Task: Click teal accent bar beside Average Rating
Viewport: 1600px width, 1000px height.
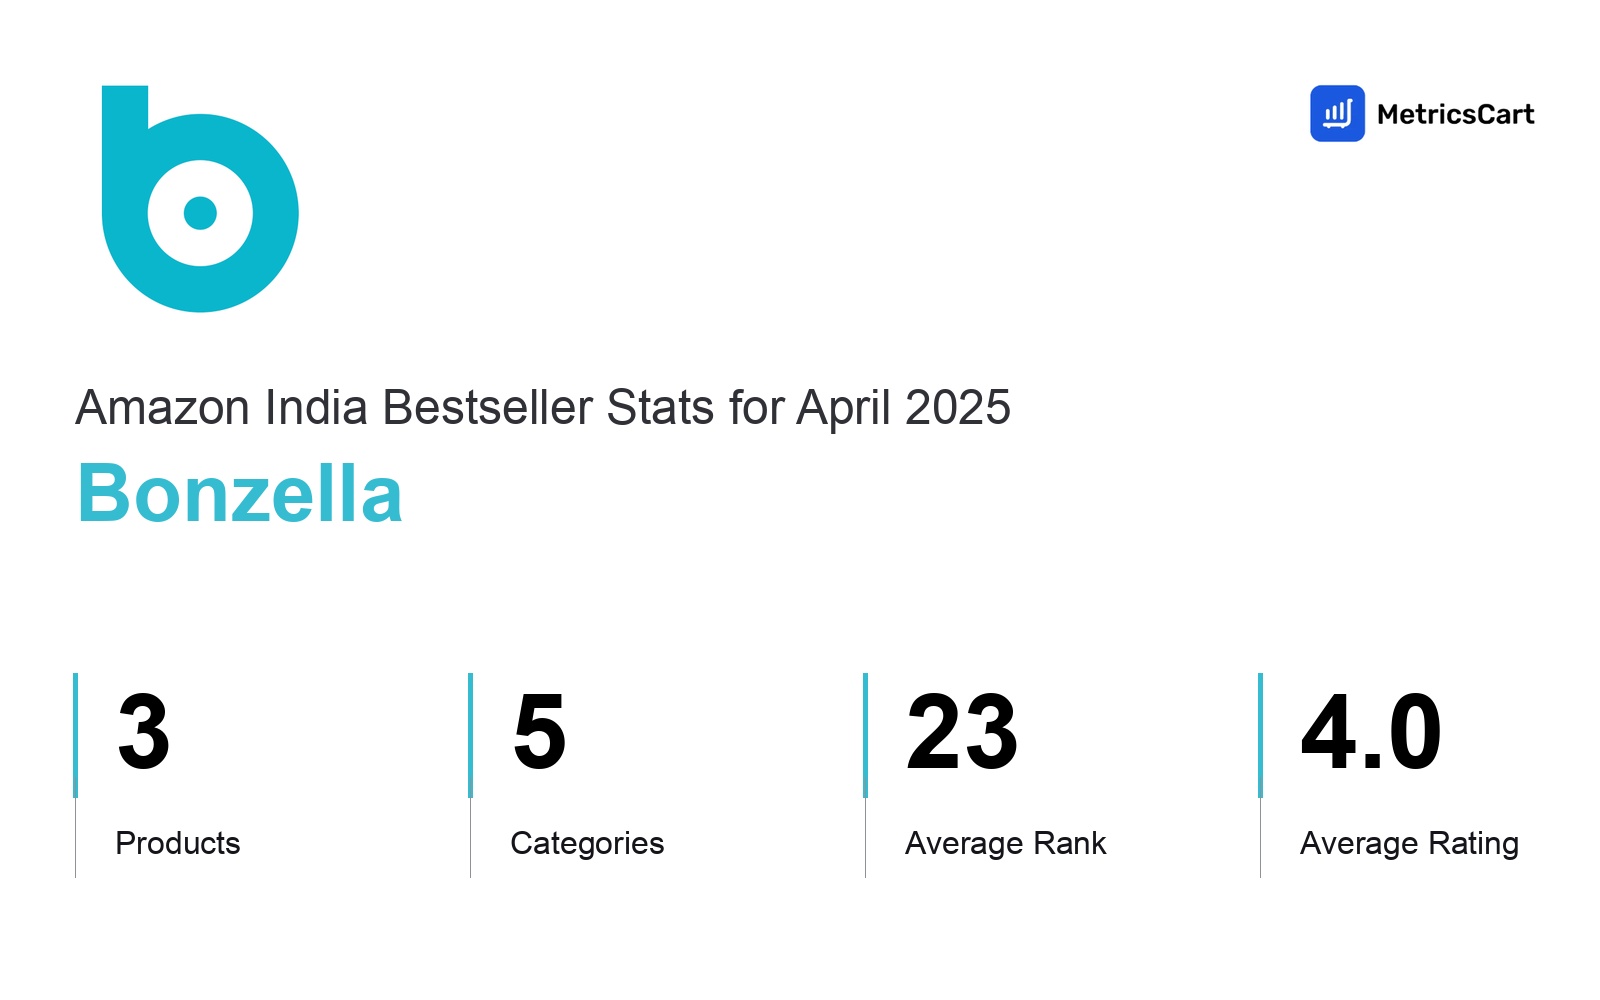Action: 1260,735
